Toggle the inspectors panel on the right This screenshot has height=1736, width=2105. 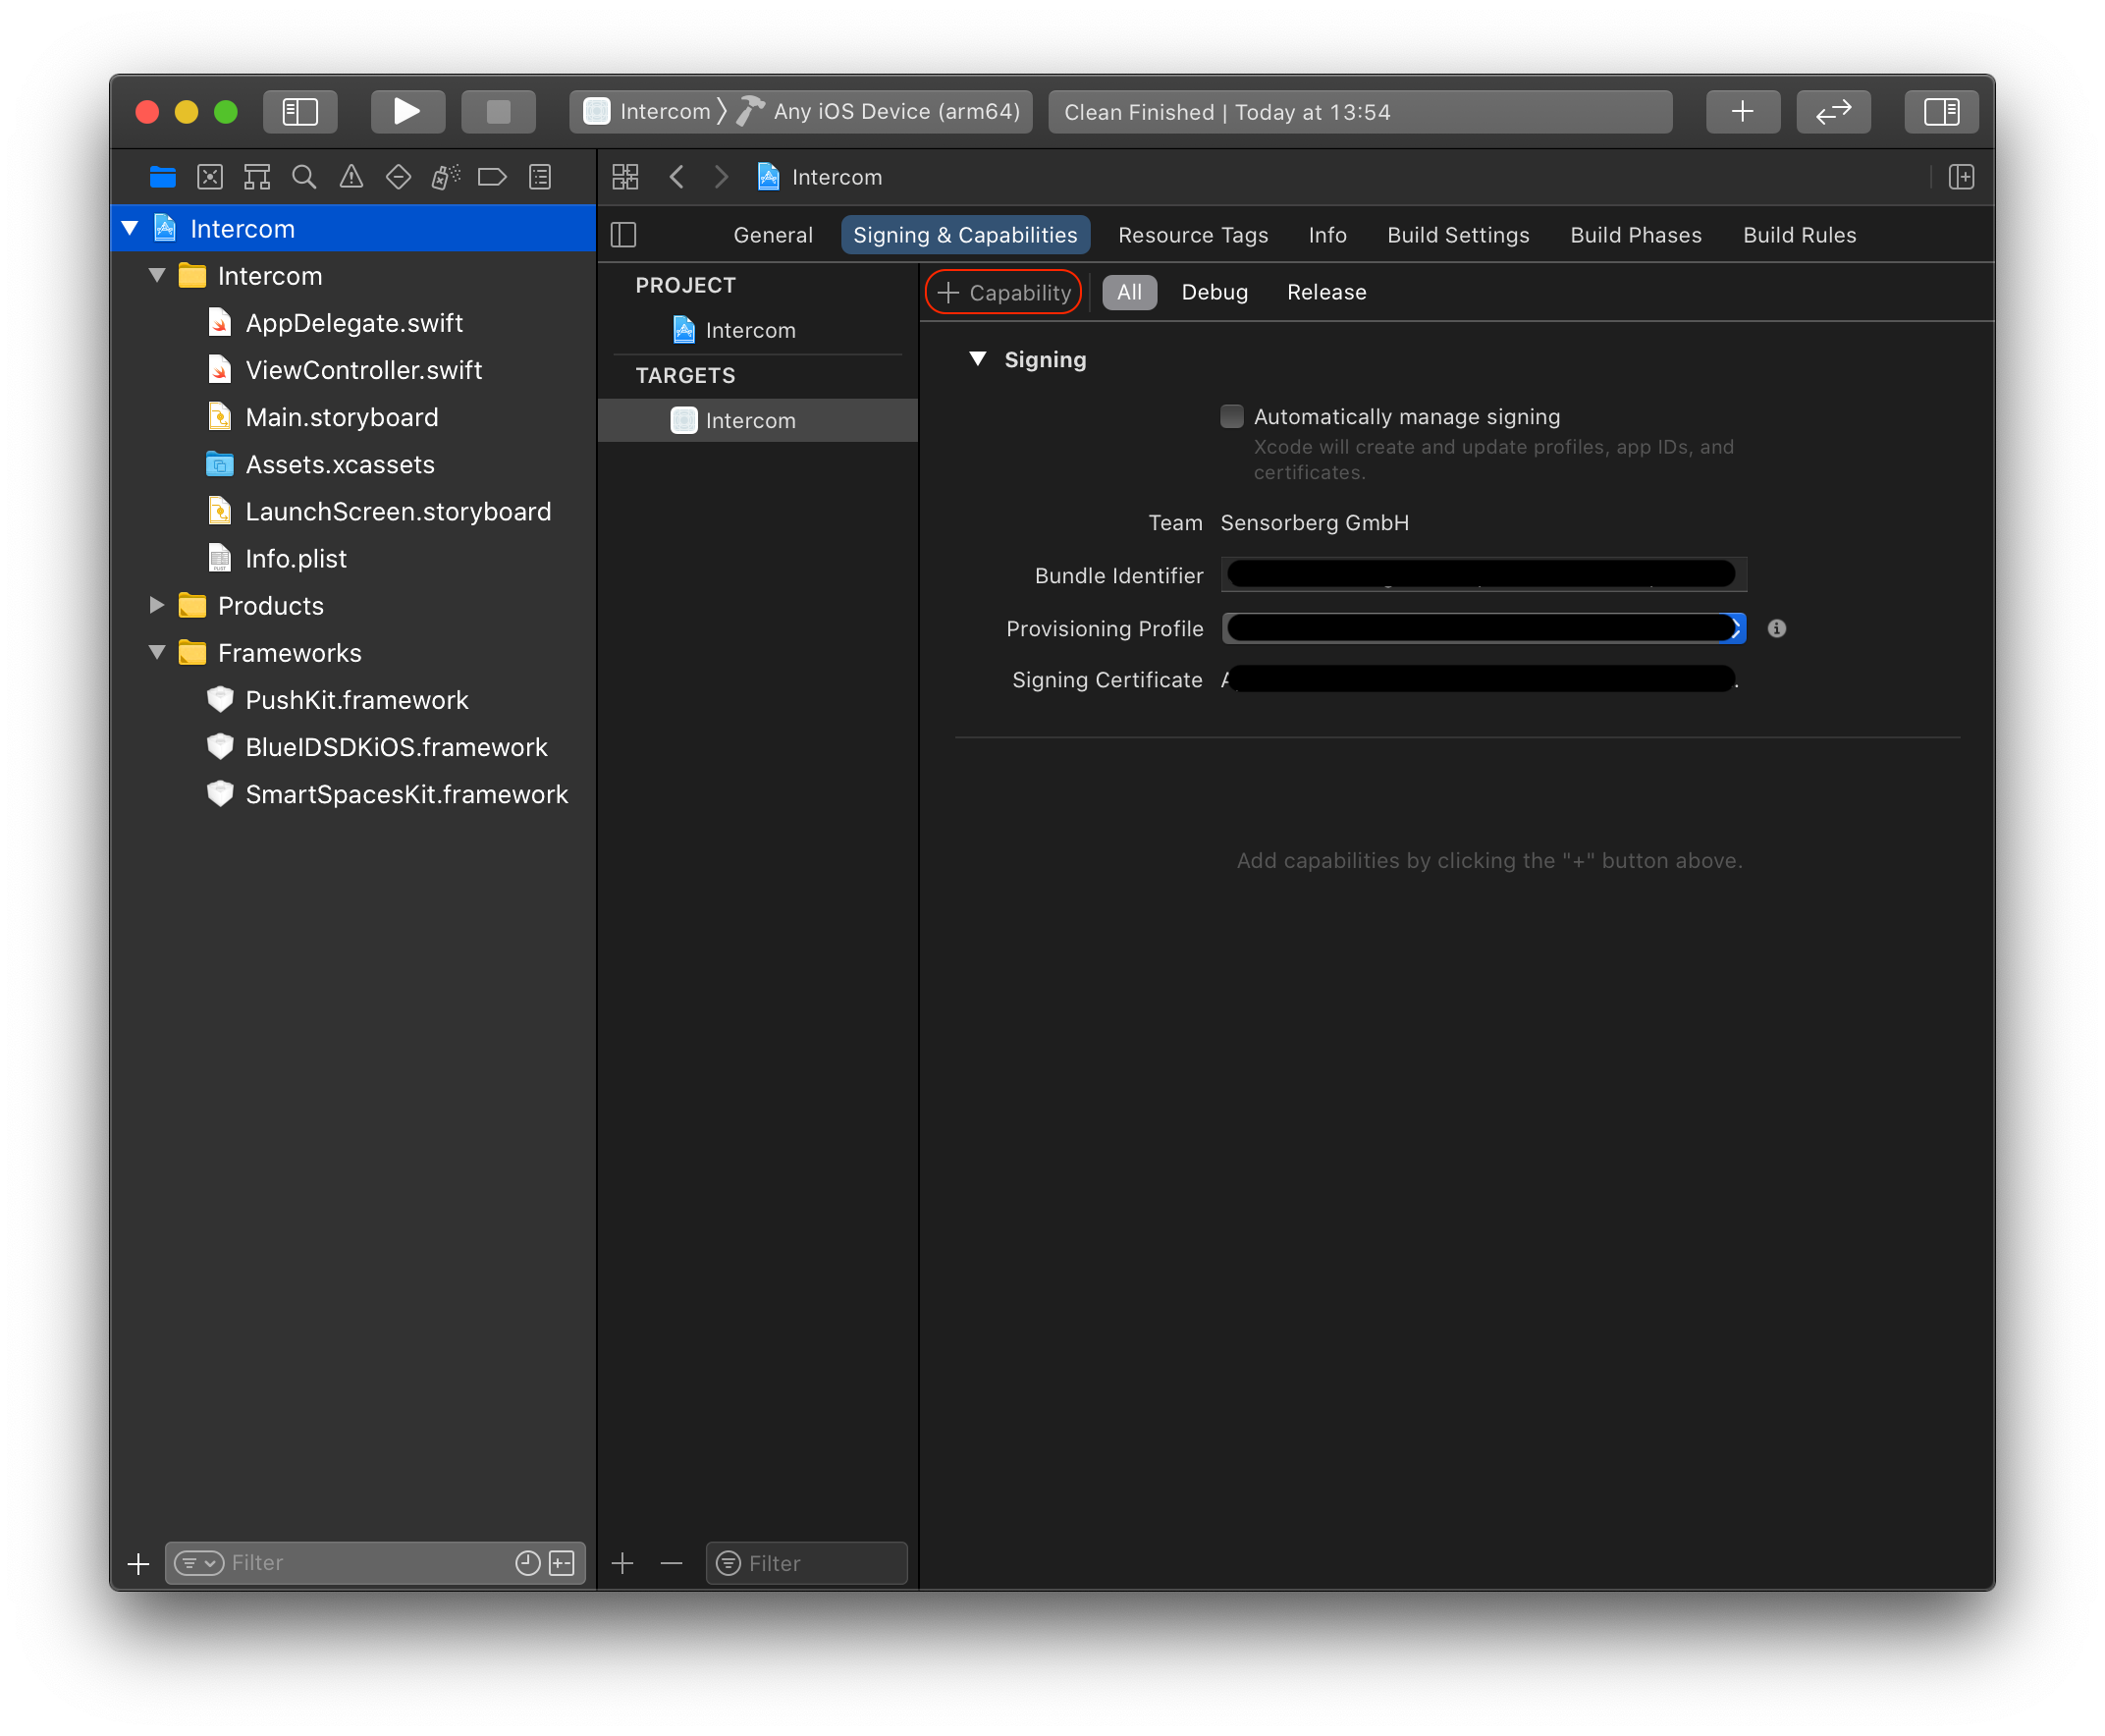1941,111
